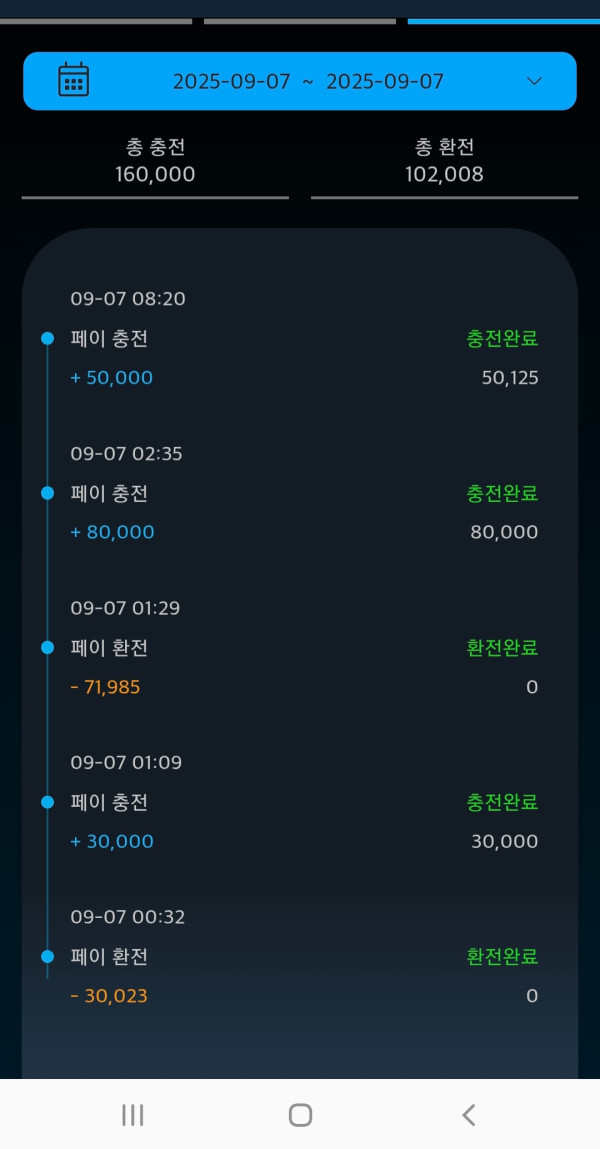
Task: Tap the Android home button icon
Action: click(x=300, y=1115)
